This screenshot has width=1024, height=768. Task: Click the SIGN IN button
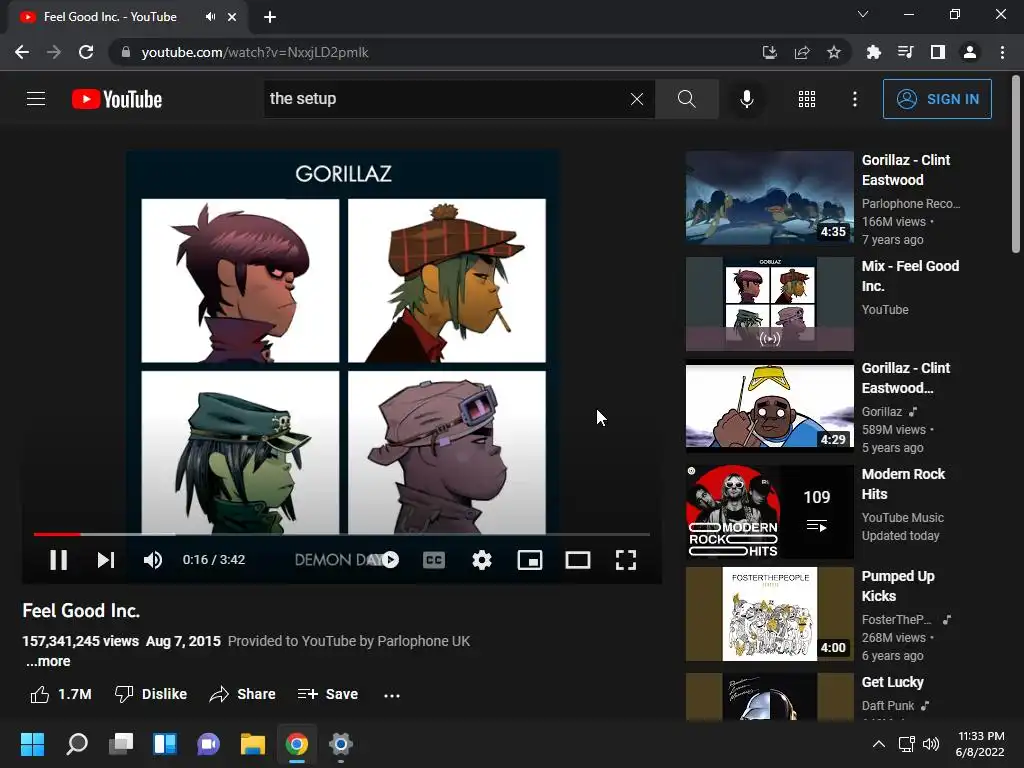[x=936, y=99]
